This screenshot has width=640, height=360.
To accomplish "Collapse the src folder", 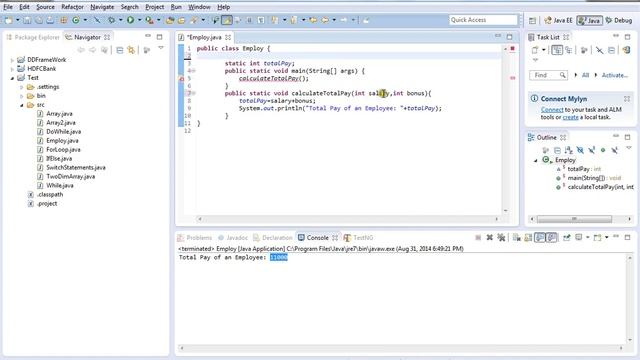I will click(22, 105).
